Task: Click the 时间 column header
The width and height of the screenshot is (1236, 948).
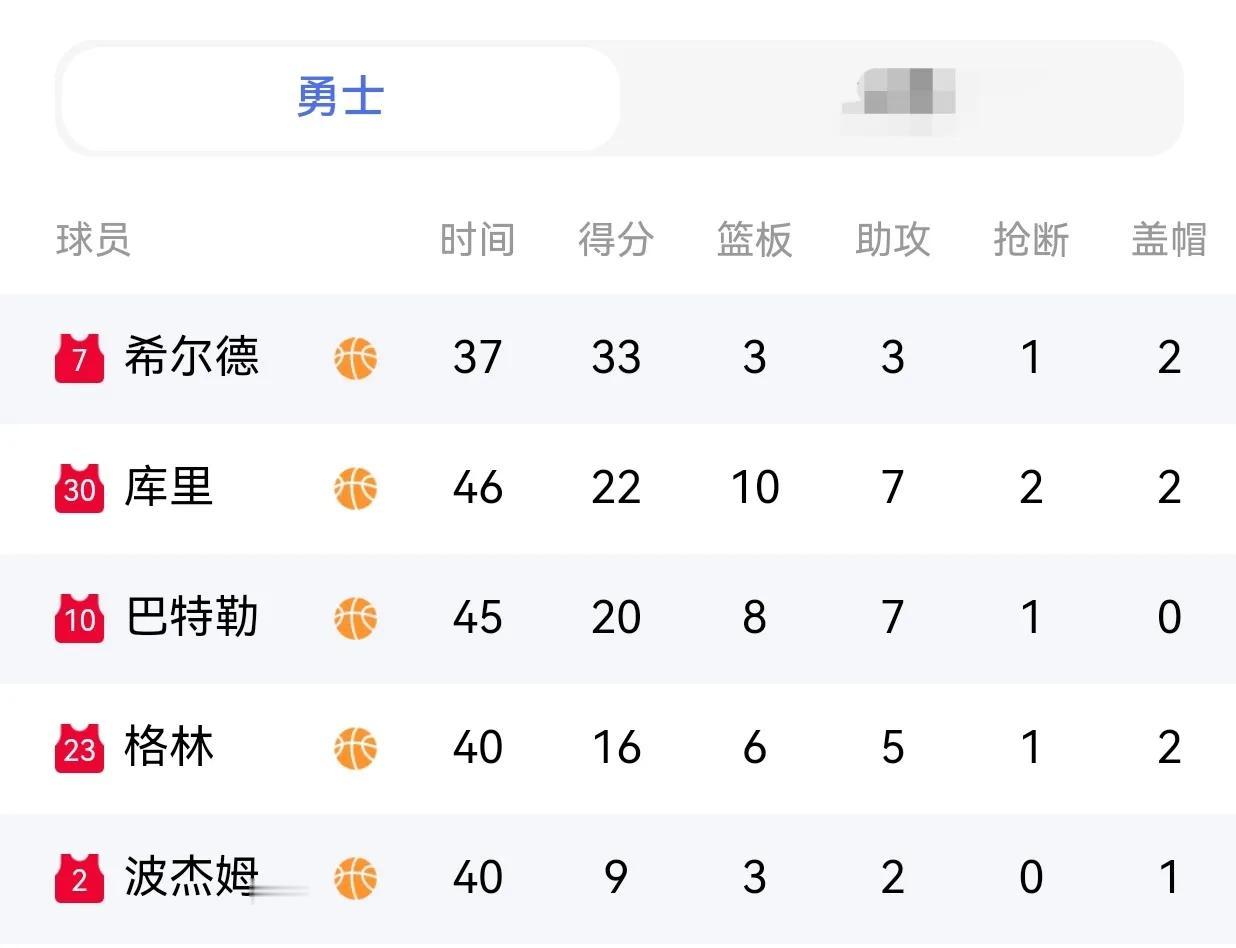Action: (x=477, y=240)
